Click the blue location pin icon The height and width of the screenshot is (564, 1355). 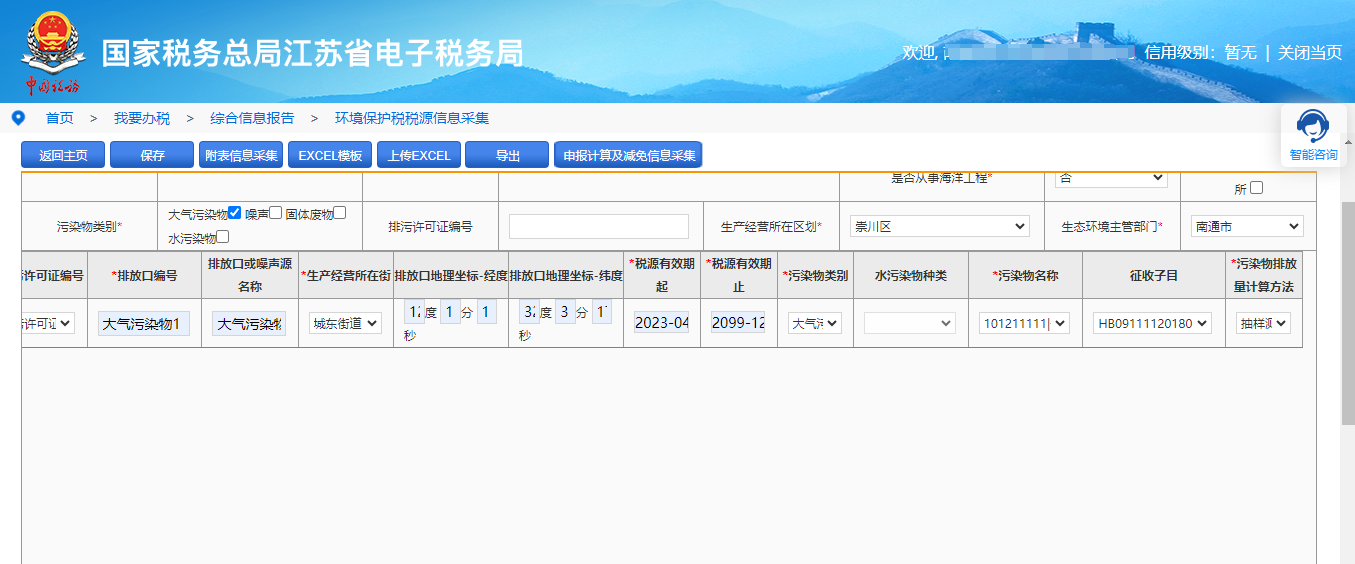(18, 118)
